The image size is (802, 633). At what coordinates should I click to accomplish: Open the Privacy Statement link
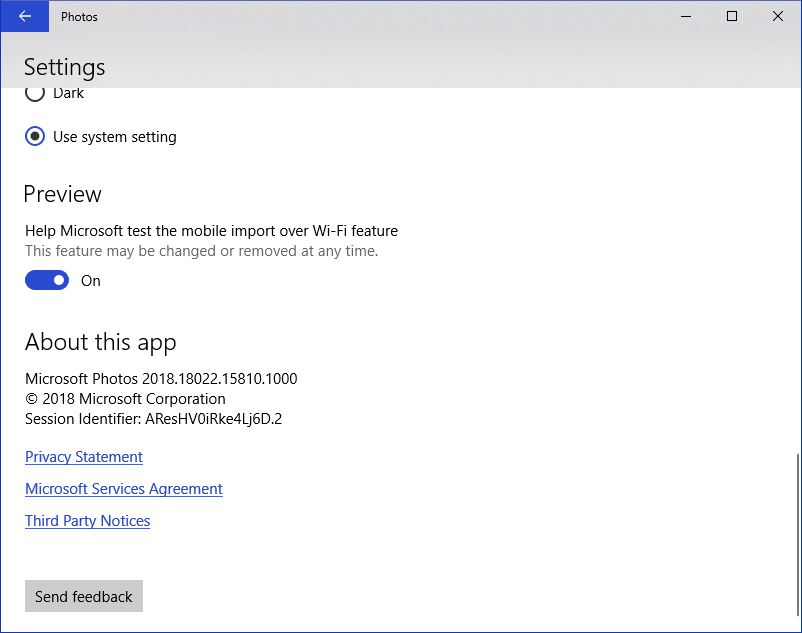[x=84, y=457]
